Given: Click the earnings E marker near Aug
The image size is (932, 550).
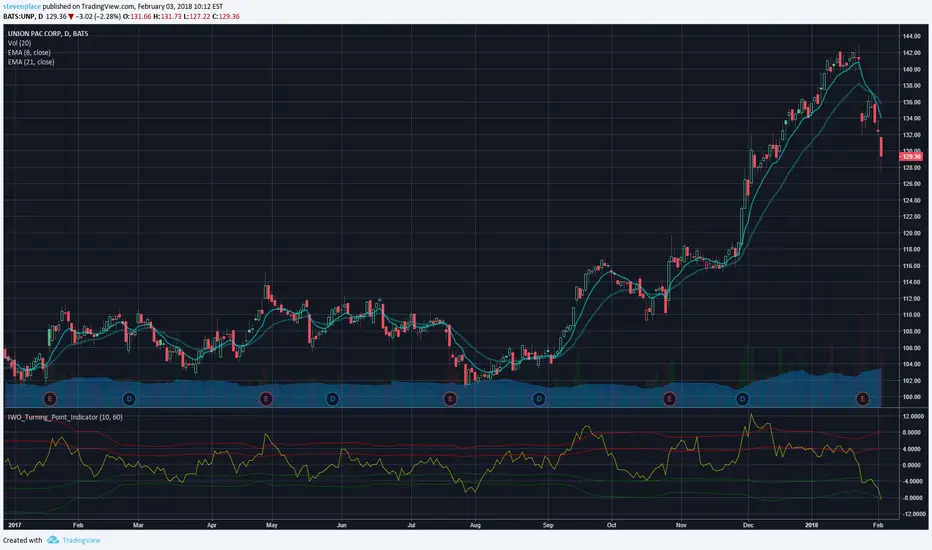Looking at the screenshot, I should (451, 399).
